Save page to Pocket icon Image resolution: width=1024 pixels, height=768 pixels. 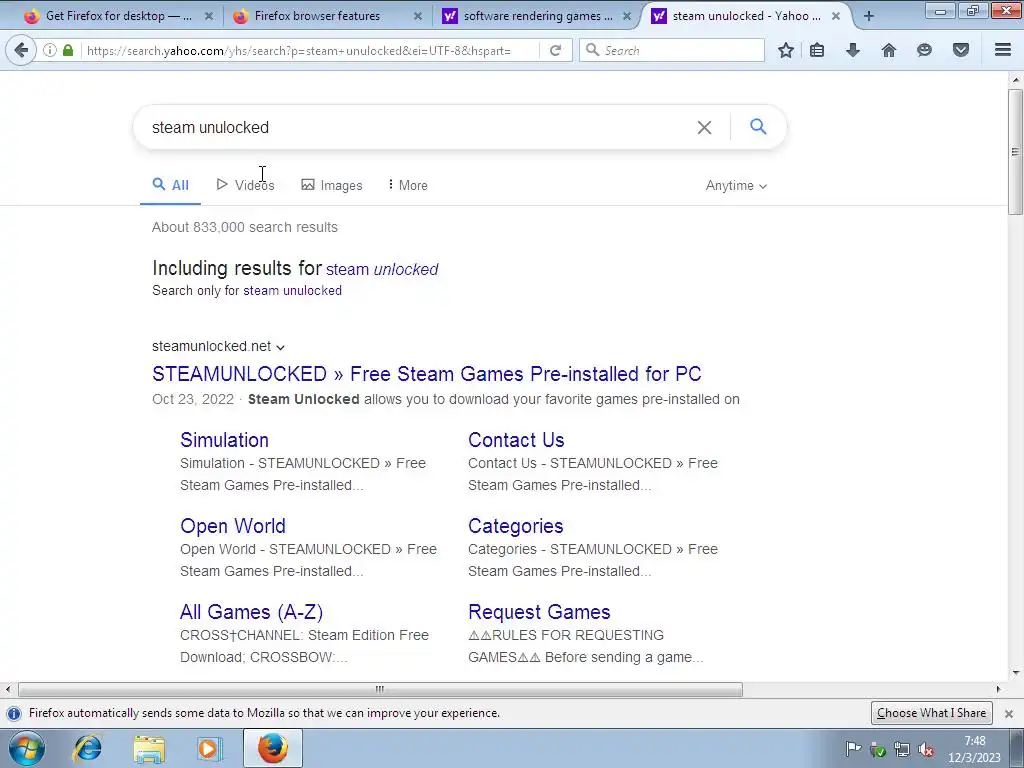(x=961, y=50)
